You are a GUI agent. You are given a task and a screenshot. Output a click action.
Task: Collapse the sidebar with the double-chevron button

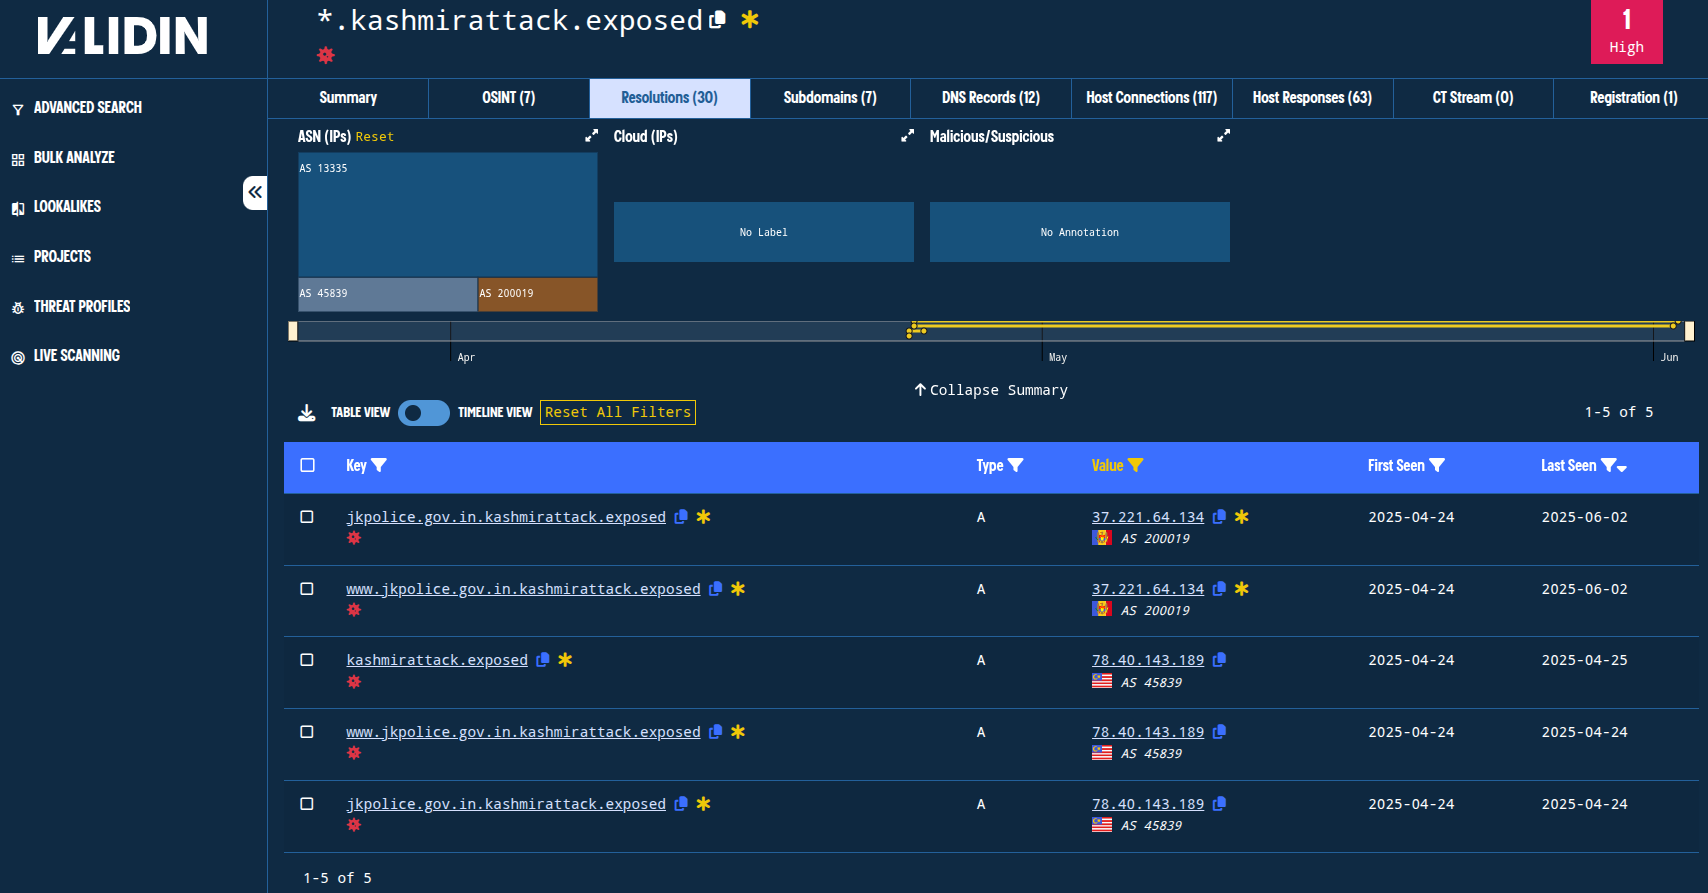[255, 192]
